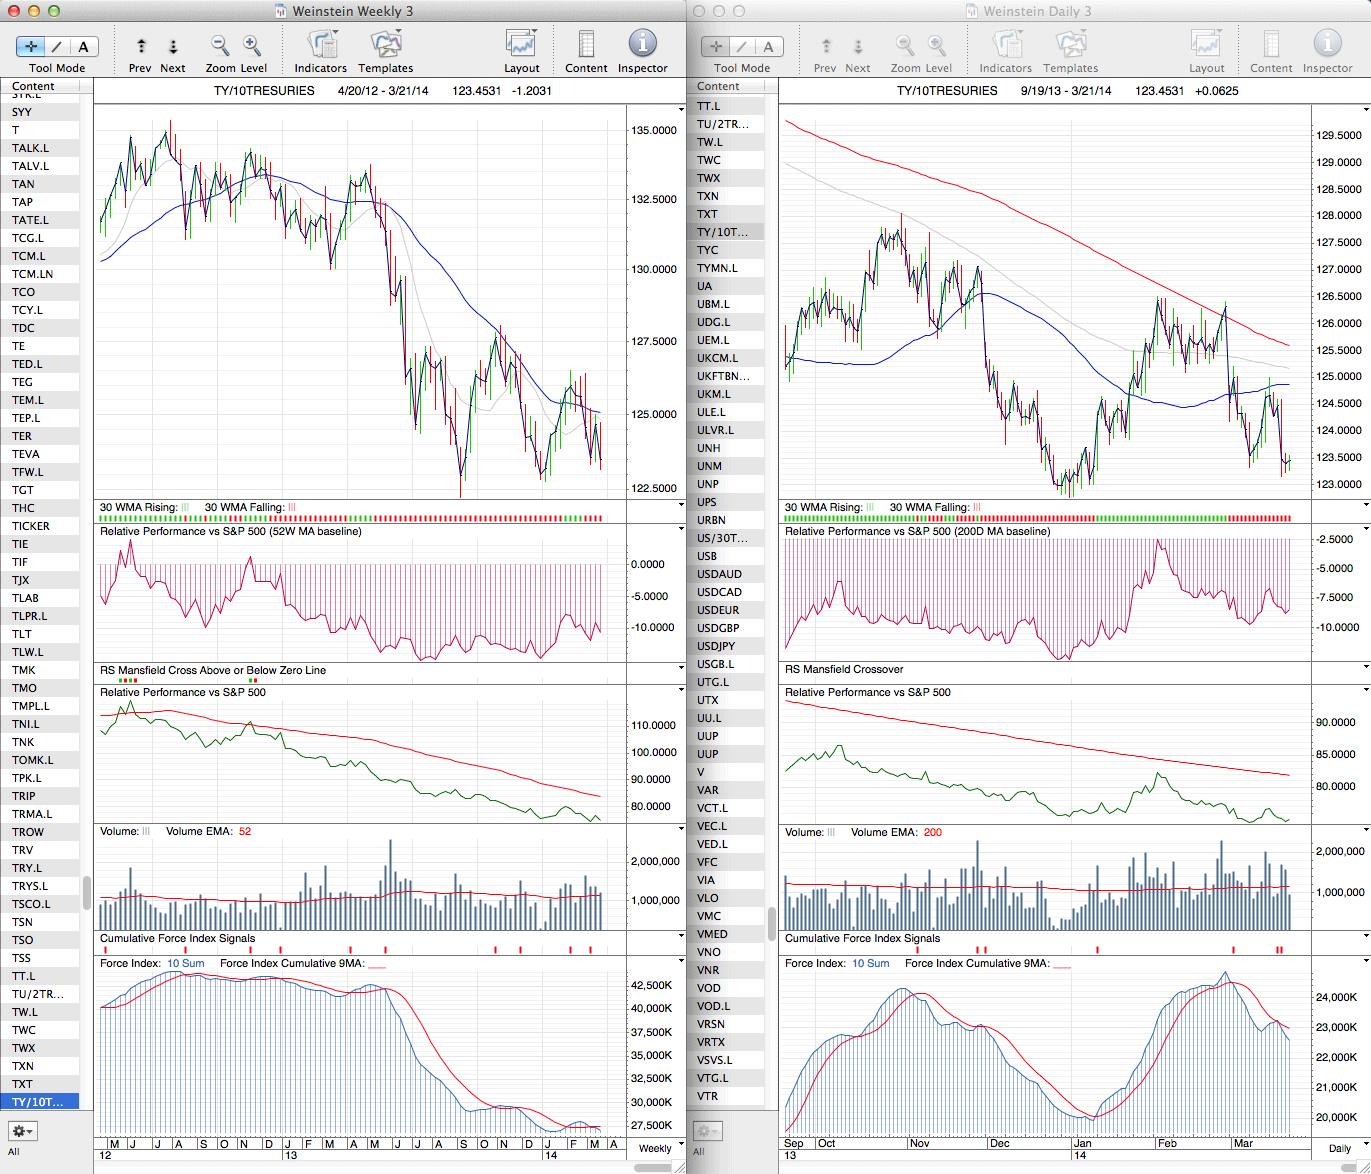
Task: Click the Weekly ticker list scrollbar
Action: tap(87, 890)
